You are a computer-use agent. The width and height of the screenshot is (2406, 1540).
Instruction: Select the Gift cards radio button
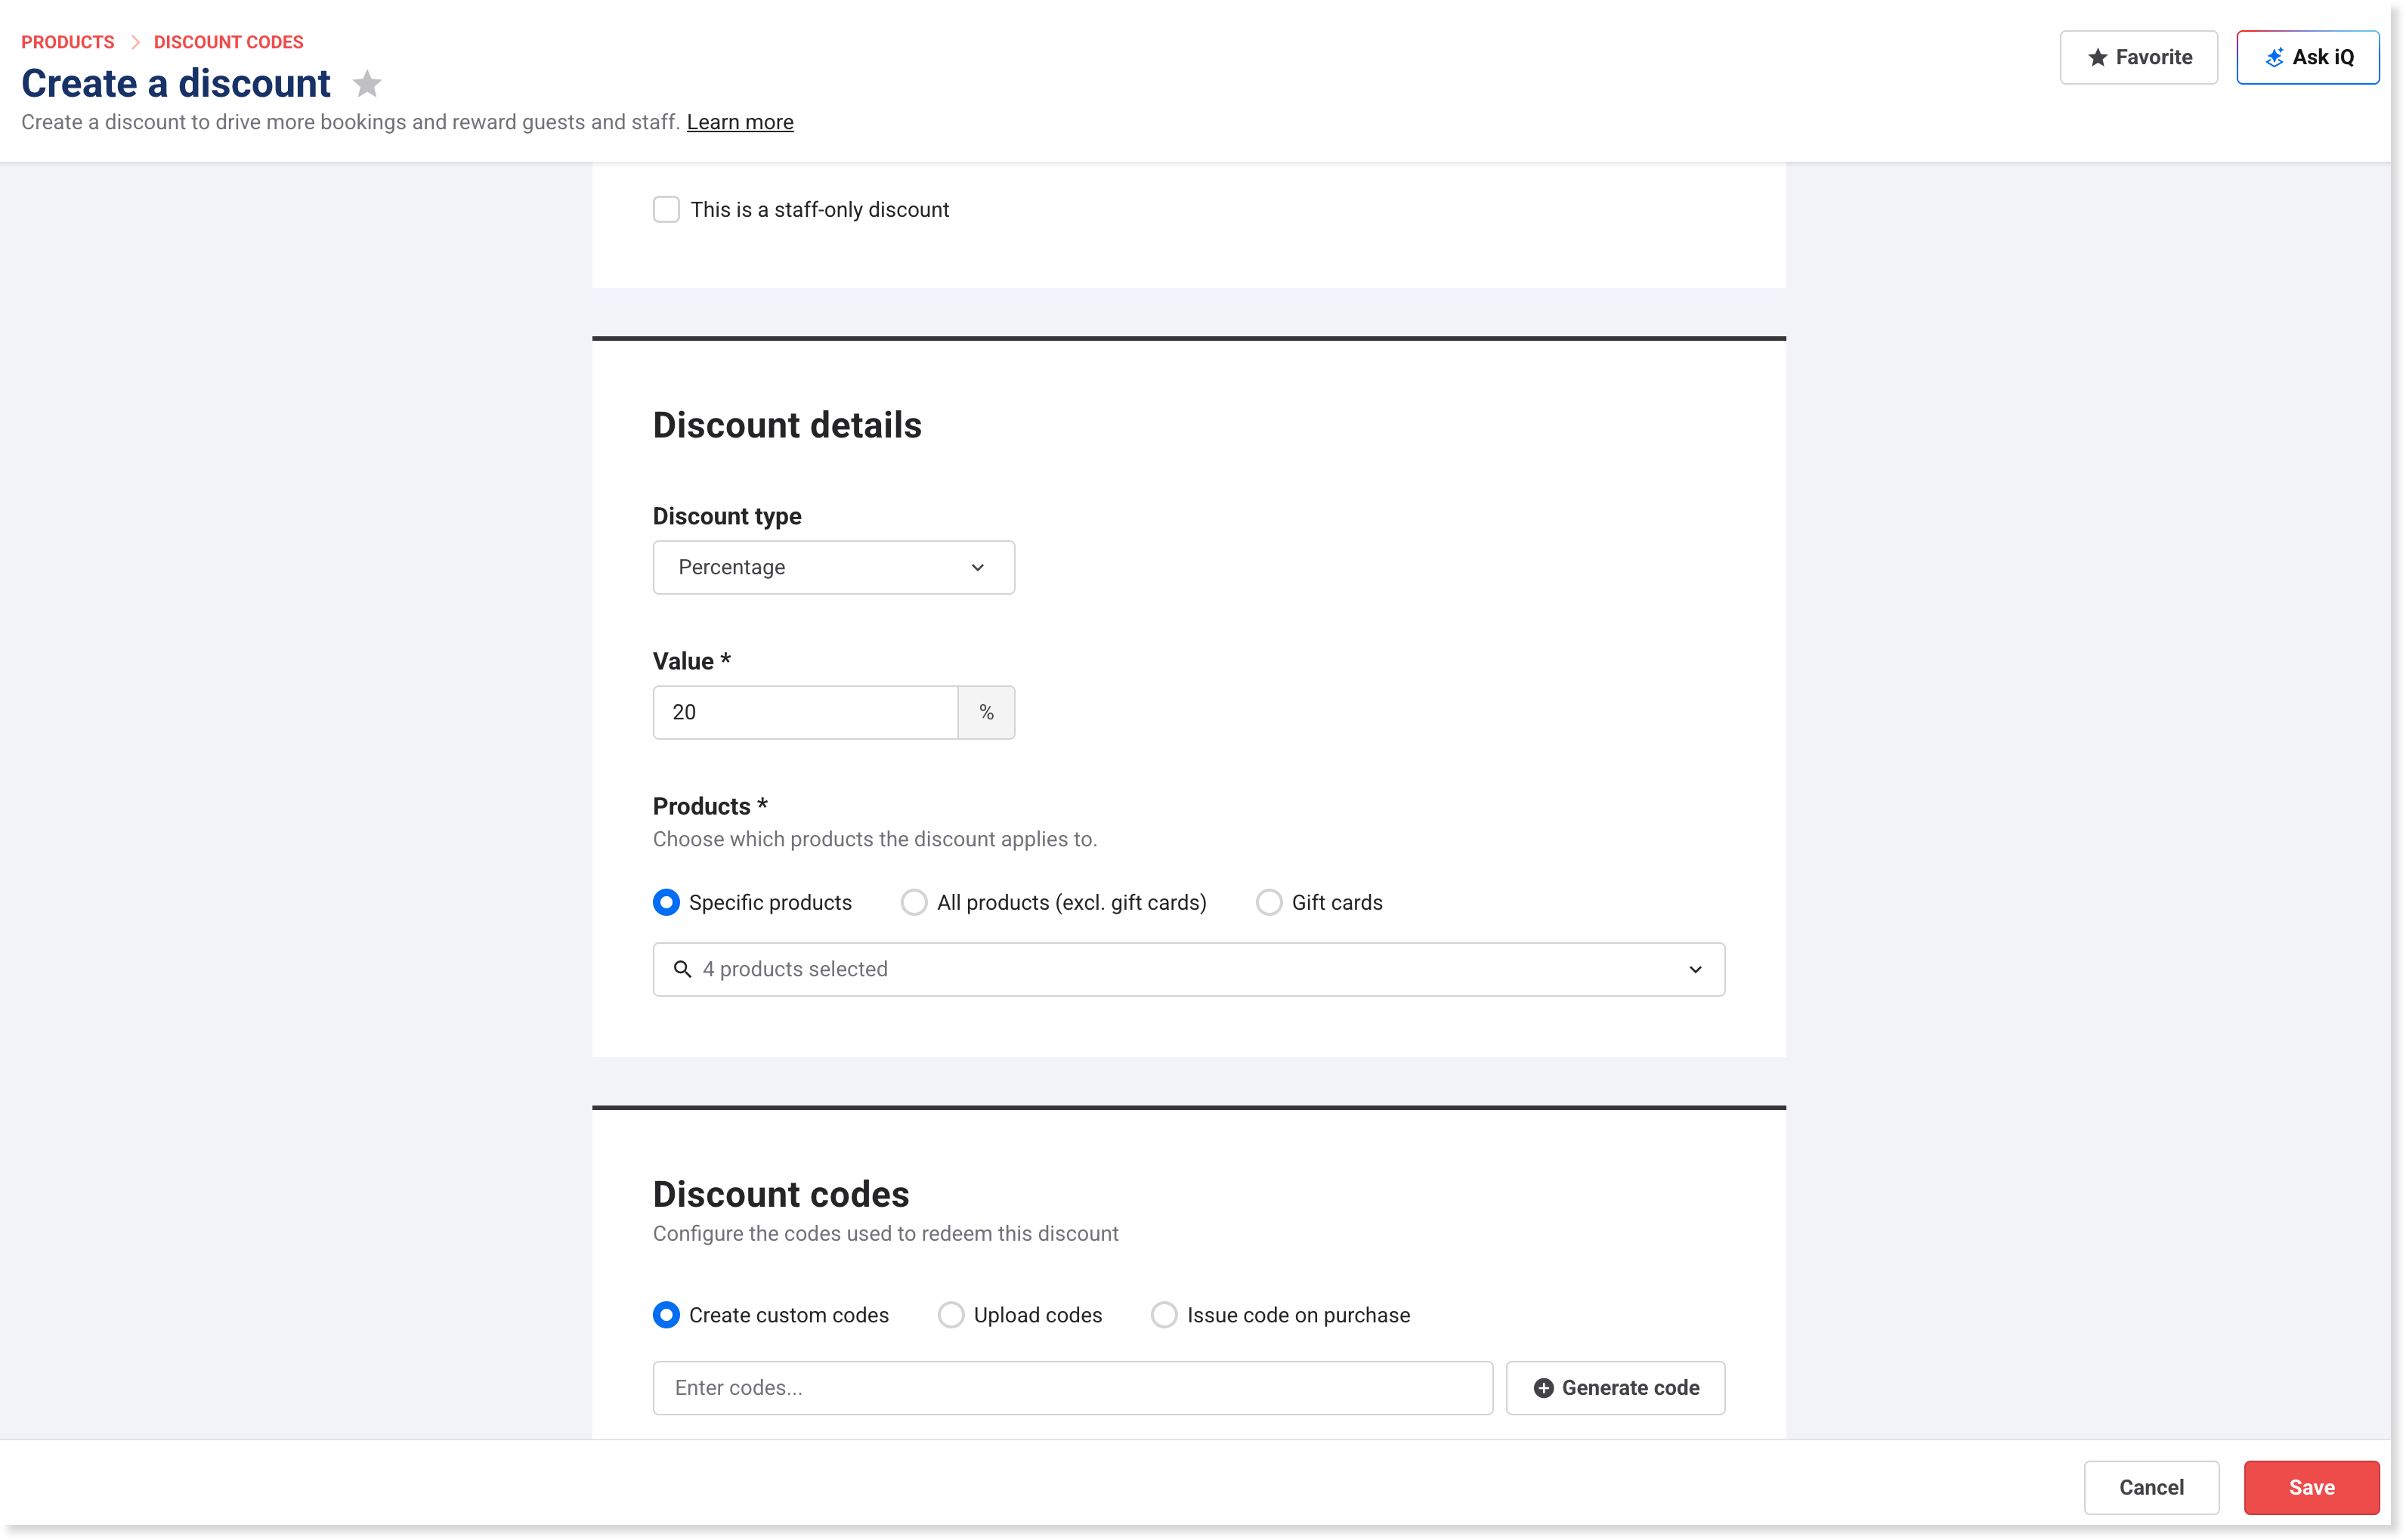click(1269, 903)
